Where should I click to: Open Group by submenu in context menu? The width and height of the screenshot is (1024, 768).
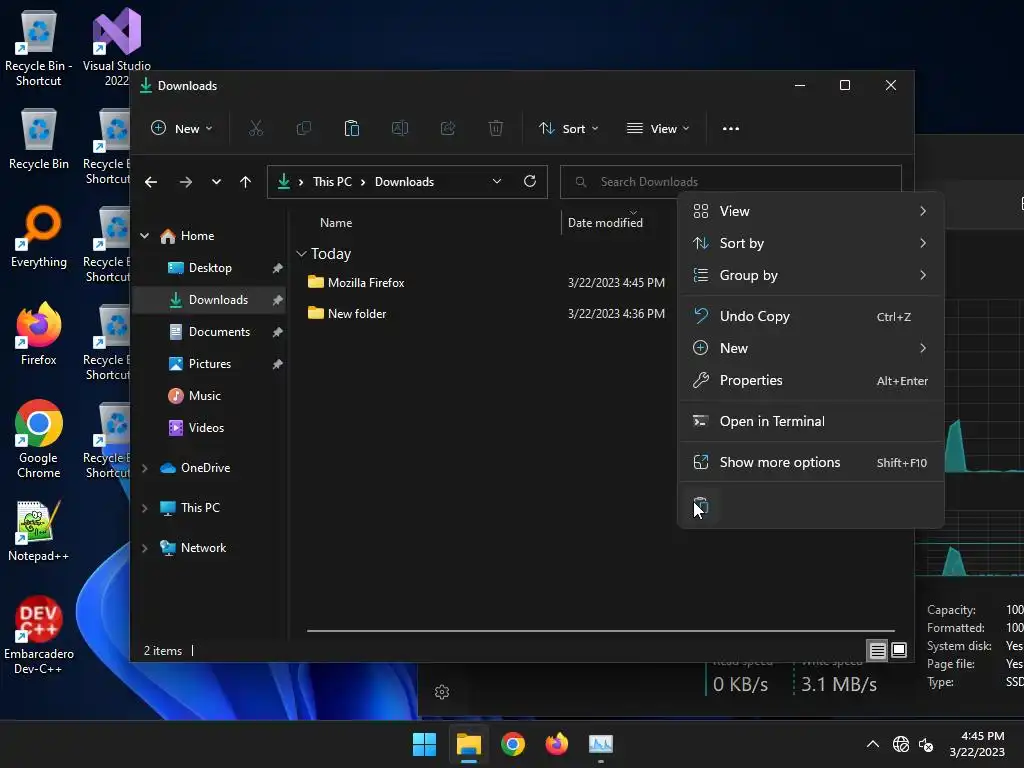coord(810,275)
